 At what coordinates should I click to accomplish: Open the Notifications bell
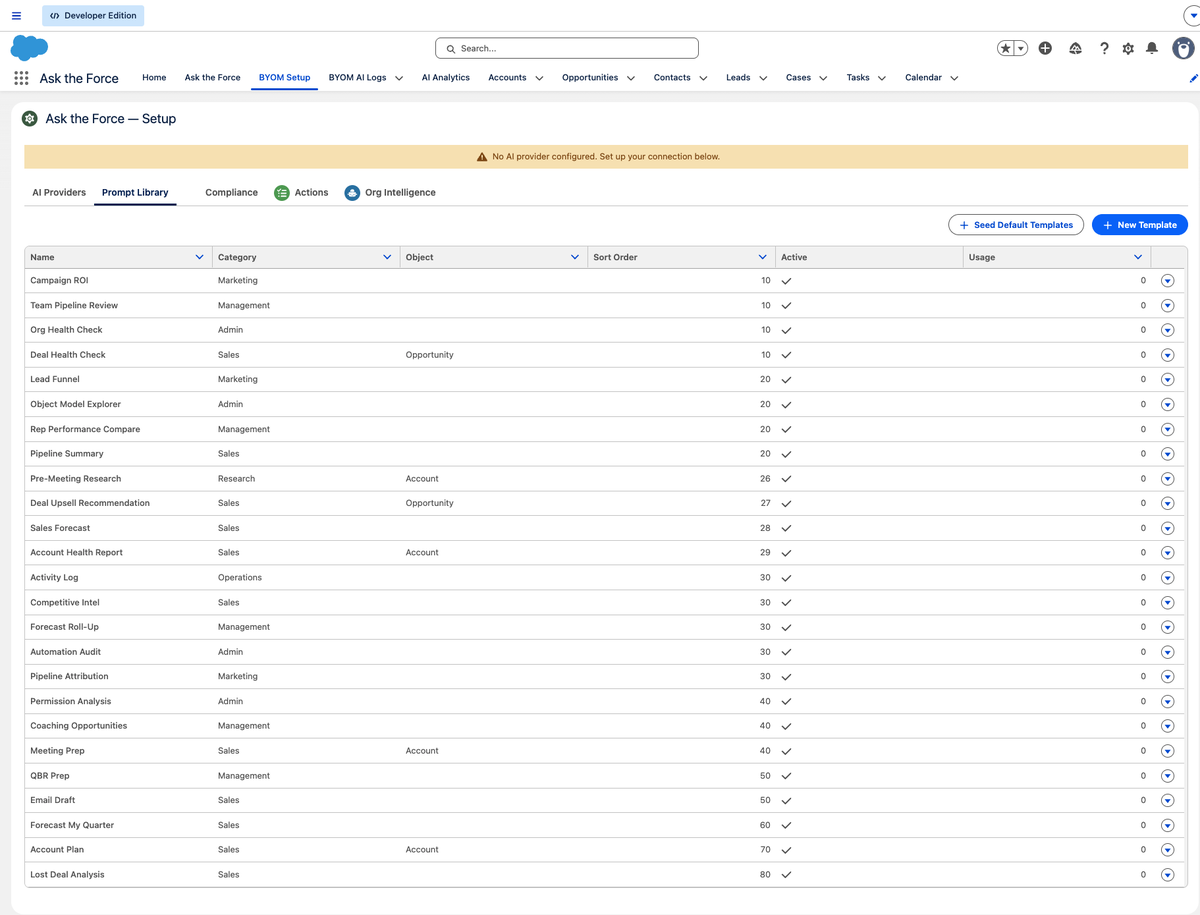coord(1152,48)
